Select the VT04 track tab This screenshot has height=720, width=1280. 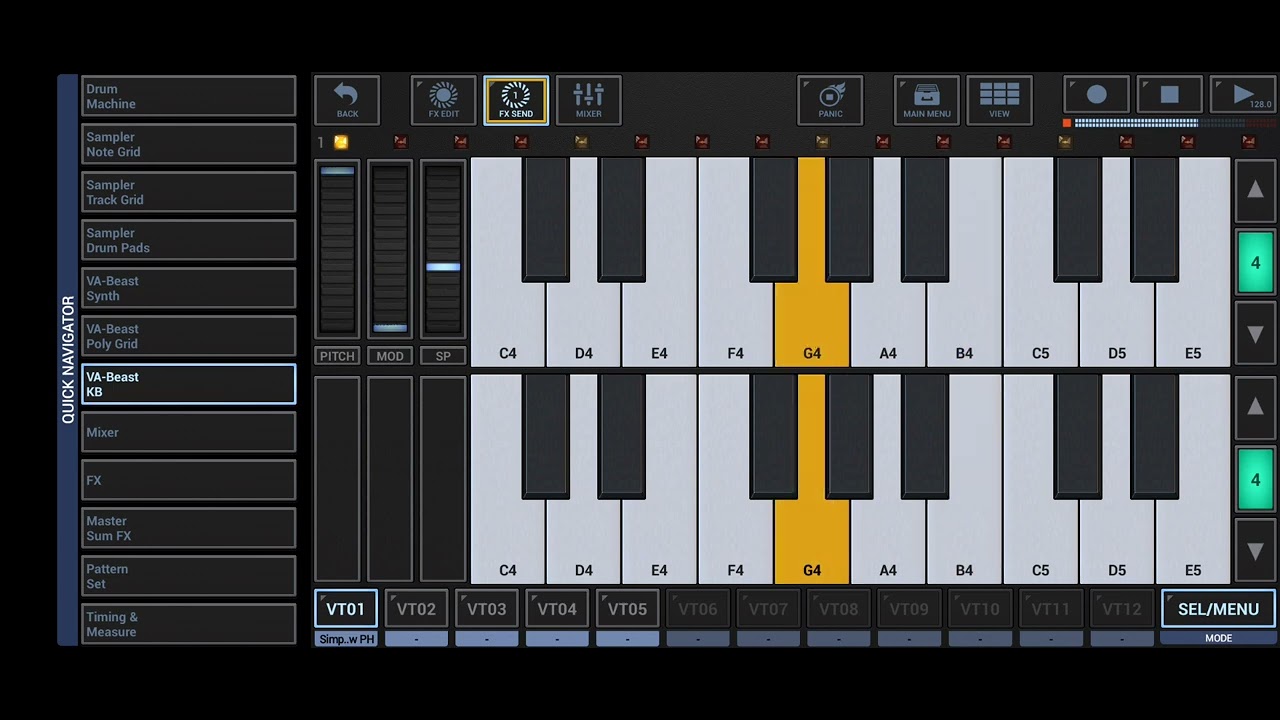[557, 609]
